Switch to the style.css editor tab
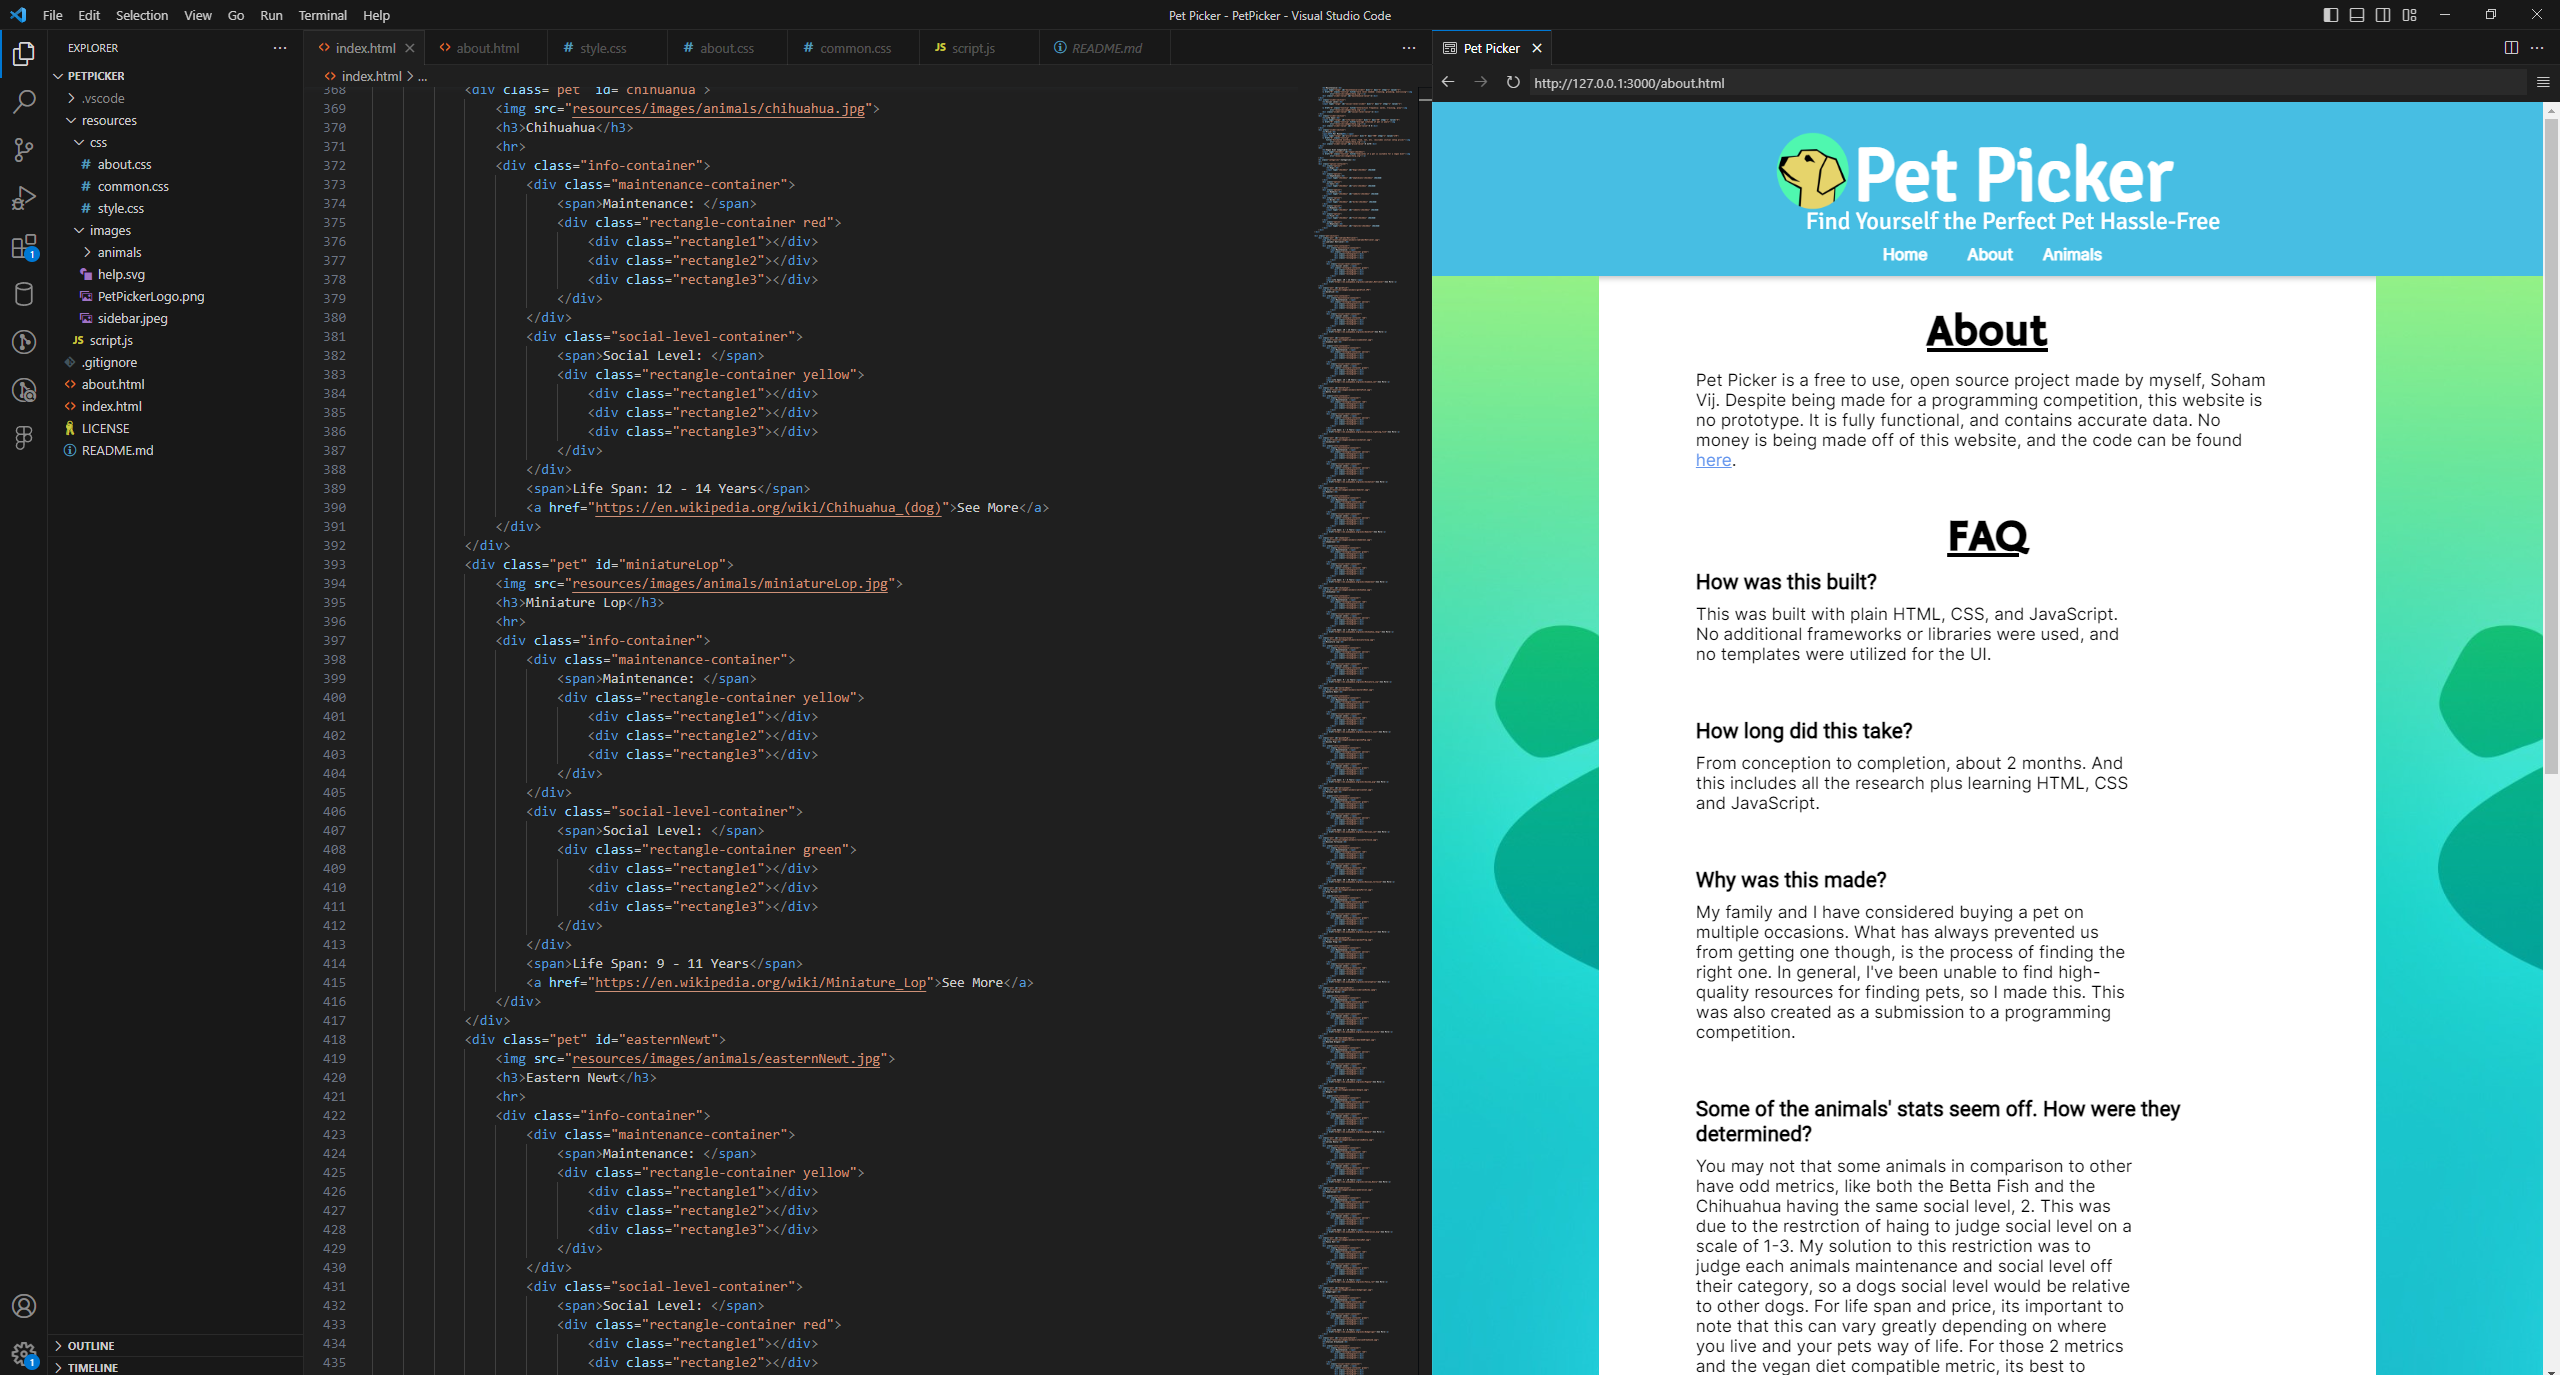The image size is (2560, 1375). point(602,48)
